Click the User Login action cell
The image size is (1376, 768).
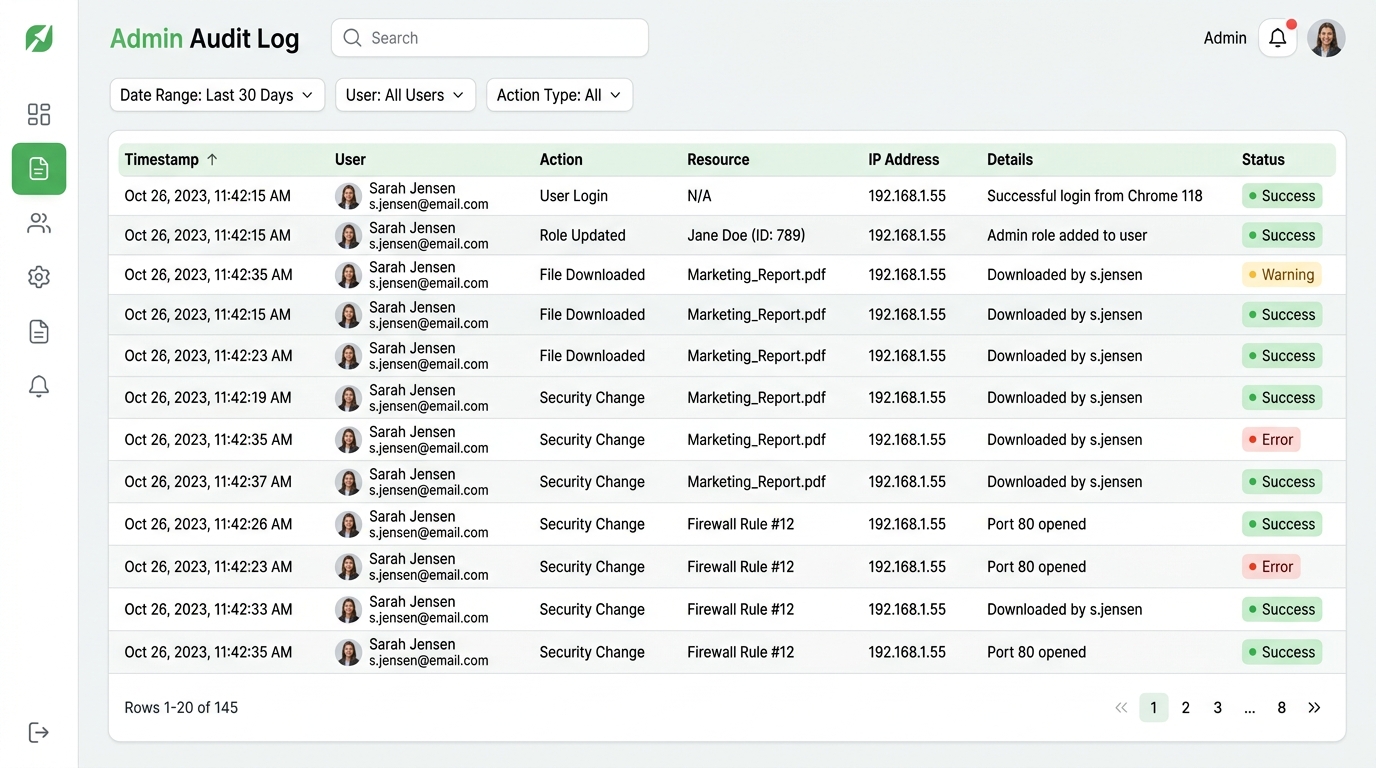[x=573, y=196]
